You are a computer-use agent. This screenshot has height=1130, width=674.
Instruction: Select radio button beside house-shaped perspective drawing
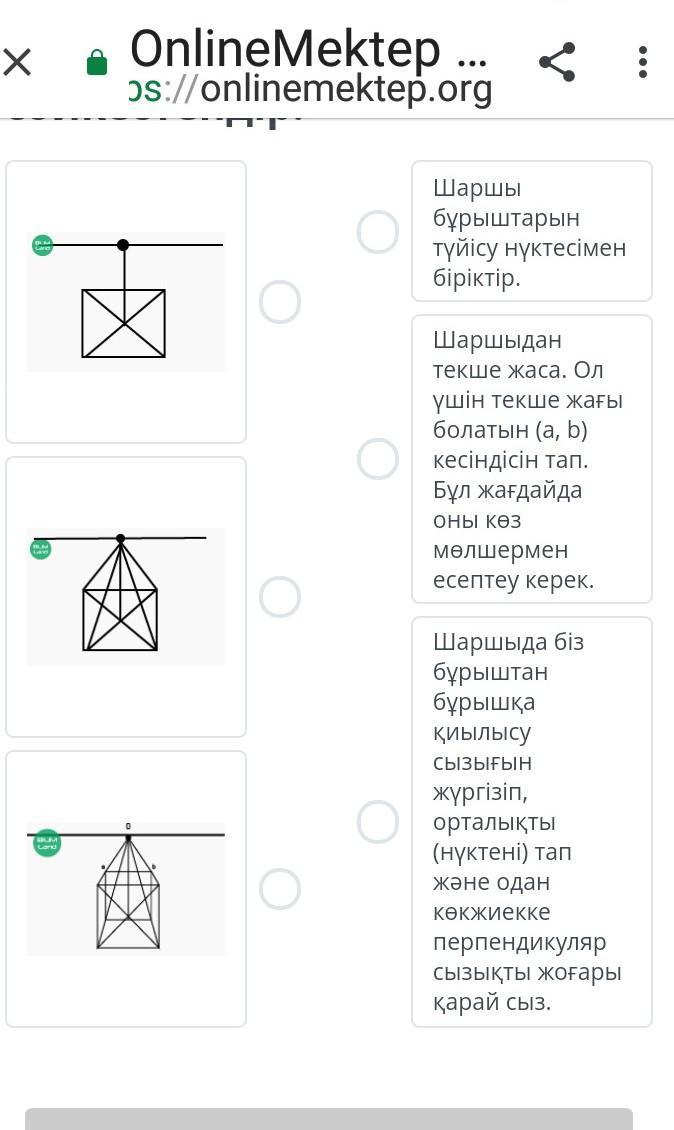tap(280, 597)
